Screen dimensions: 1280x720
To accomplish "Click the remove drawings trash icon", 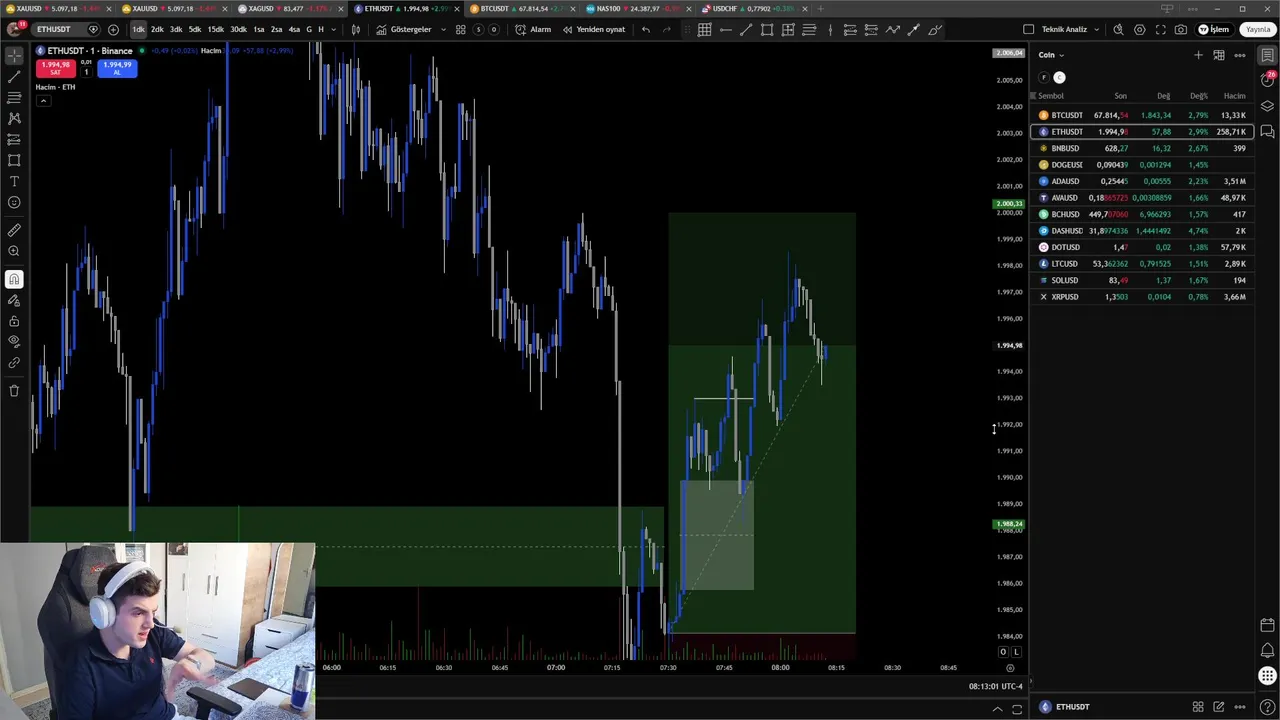I will pyautogui.click(x=14, y=391).
